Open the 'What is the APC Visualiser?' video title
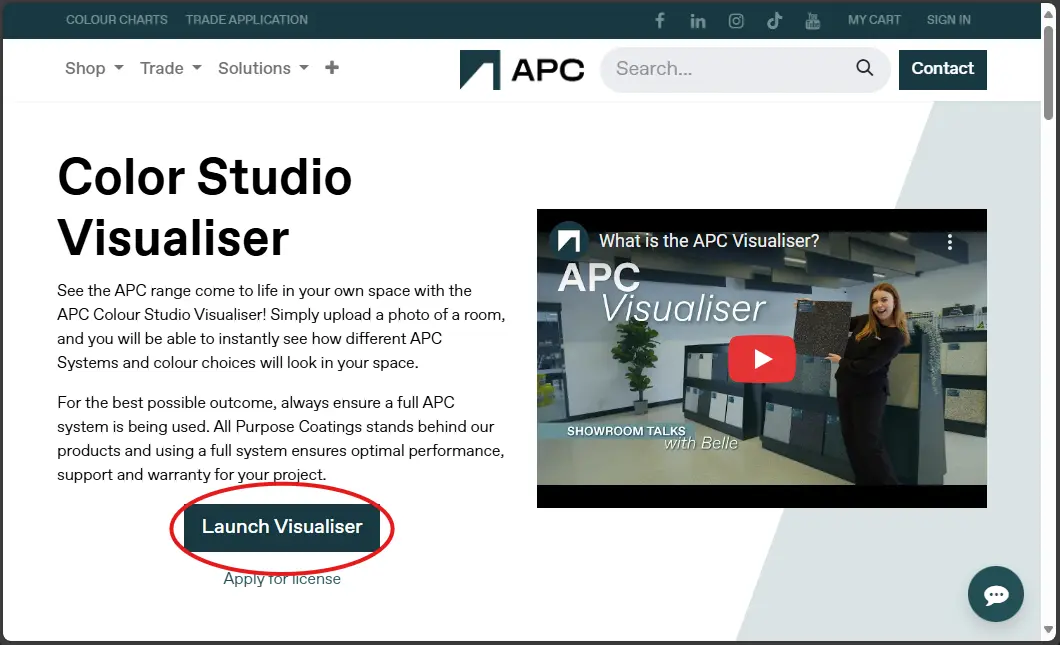Viewport: 1060px width, 645px height. pyautogui.click(x=708, y=241)
